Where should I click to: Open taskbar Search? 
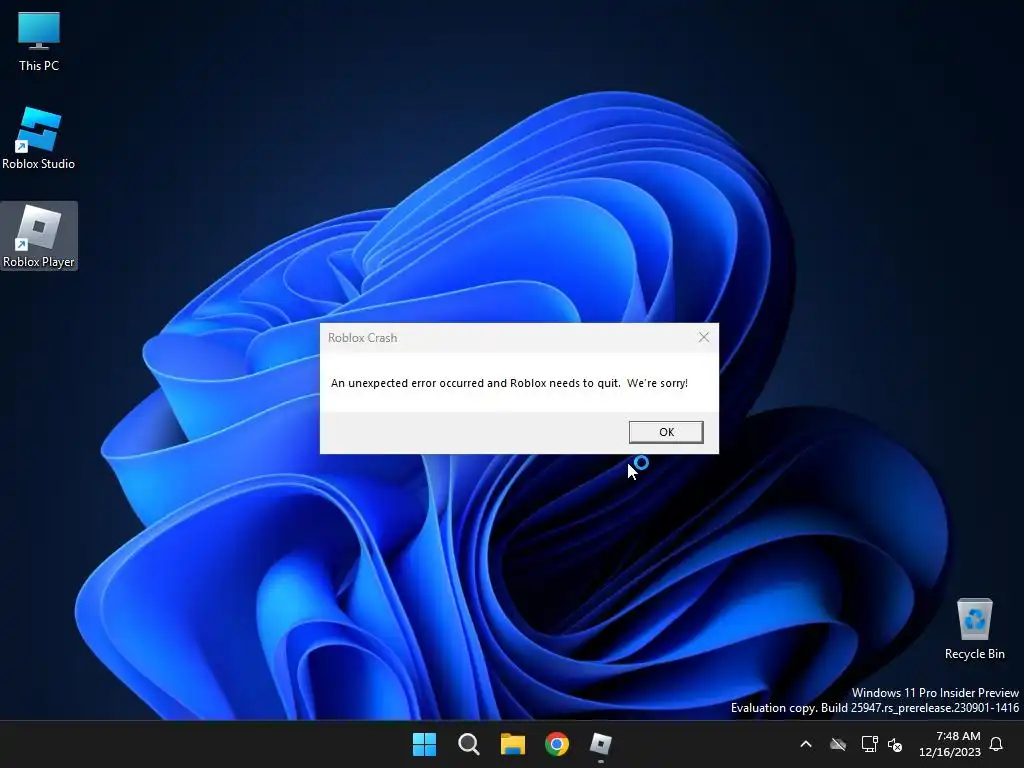468,744
